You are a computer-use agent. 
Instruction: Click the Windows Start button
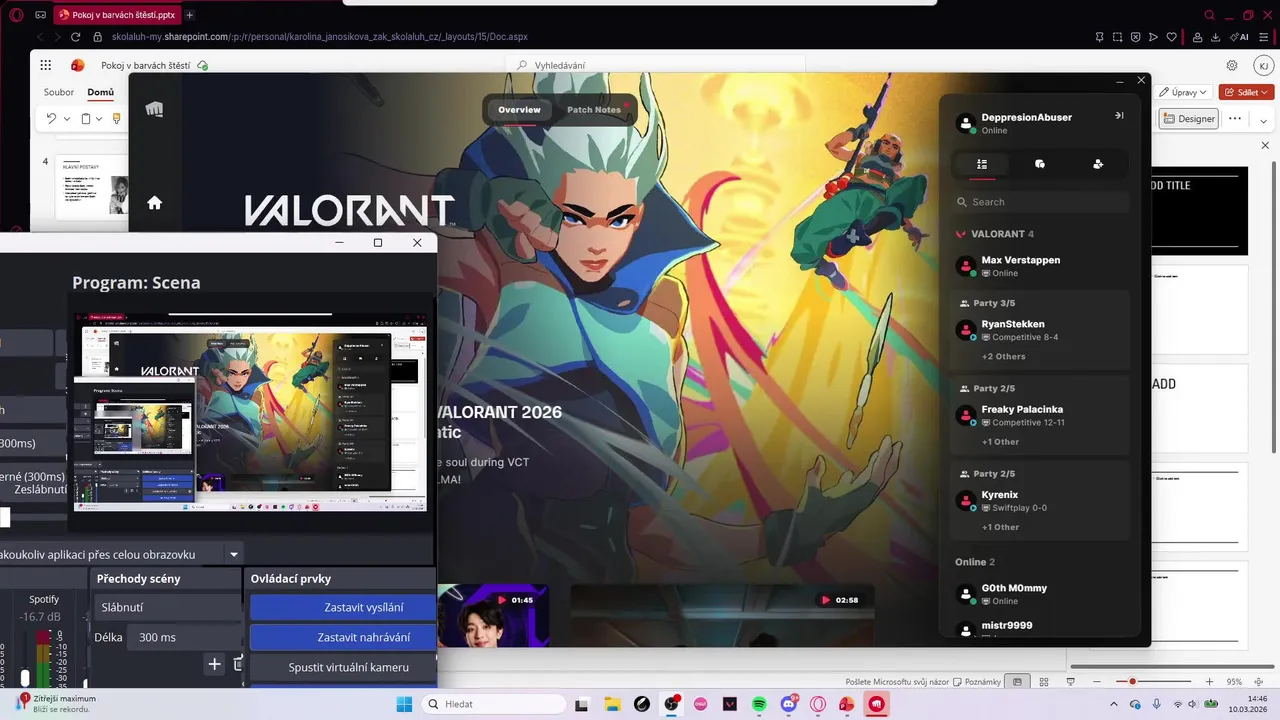click(404, 704)
